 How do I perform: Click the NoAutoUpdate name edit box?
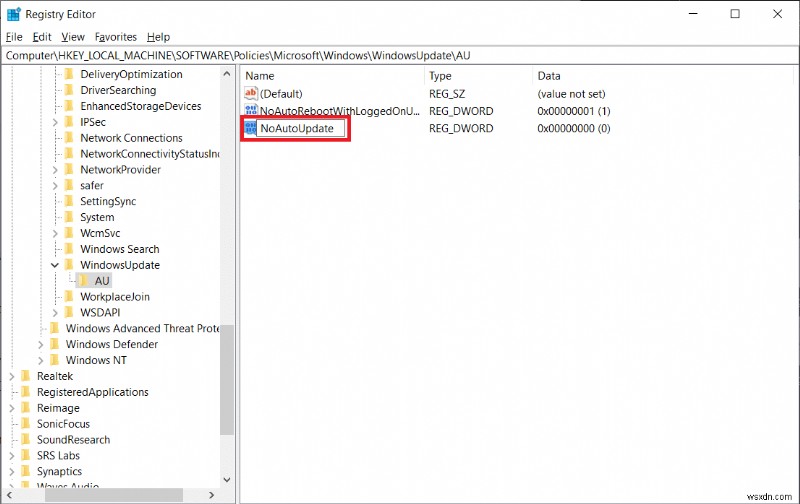point(302,128)
